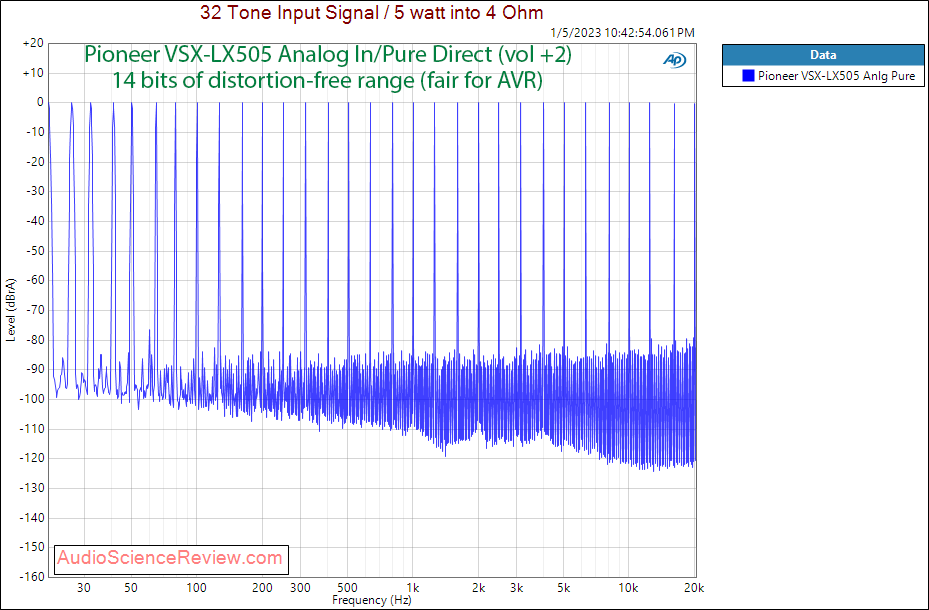929x610 pixels.
Task: Click the '1k' frequency axis label
Action: click(x=414, y=588)
